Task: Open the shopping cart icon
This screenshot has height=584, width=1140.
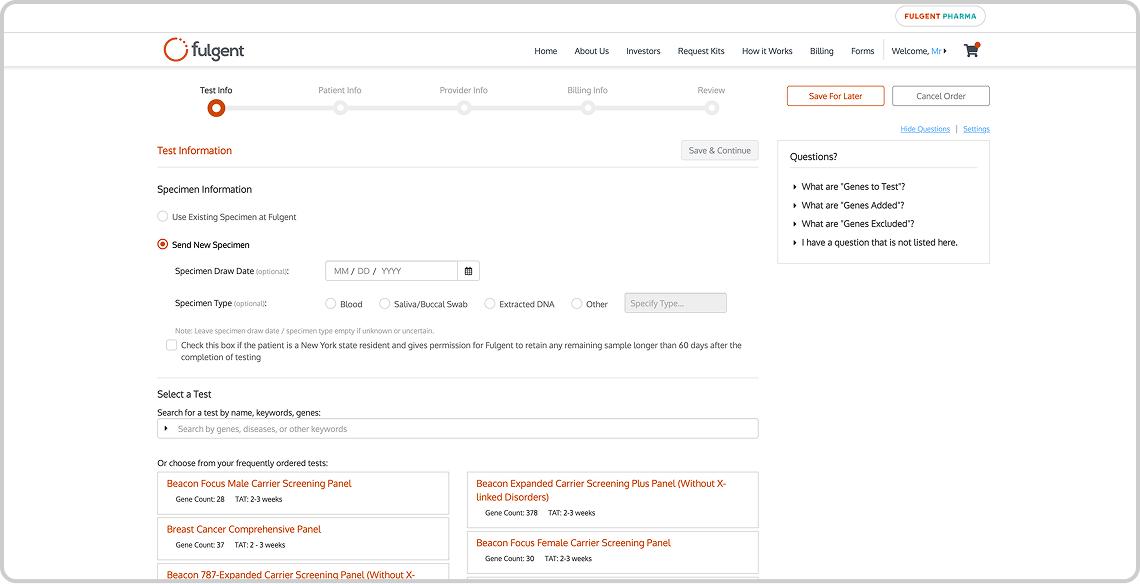Action: [x=970, y=50]
